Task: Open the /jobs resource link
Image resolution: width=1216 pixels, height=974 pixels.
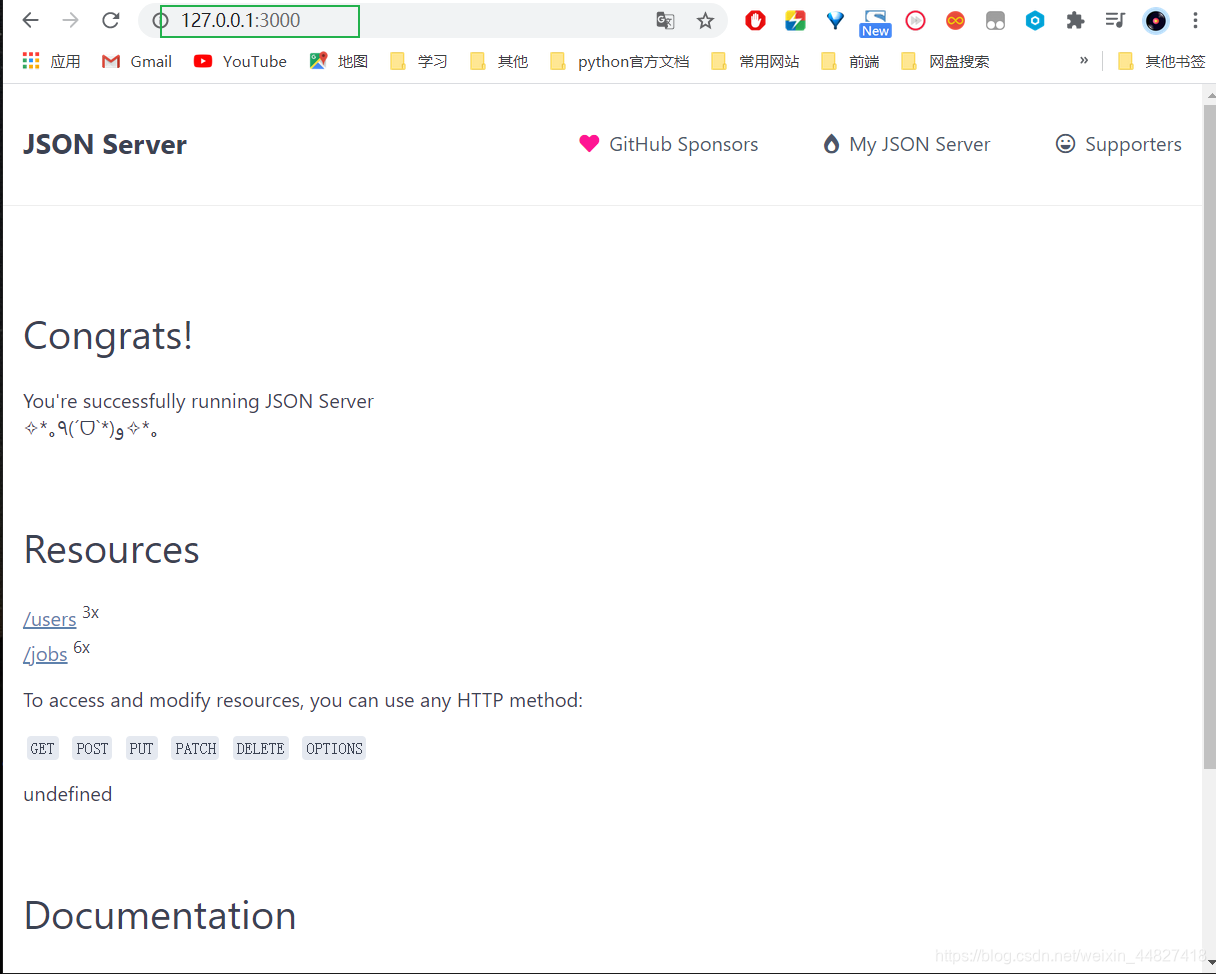Action: (x=45, y=654)
